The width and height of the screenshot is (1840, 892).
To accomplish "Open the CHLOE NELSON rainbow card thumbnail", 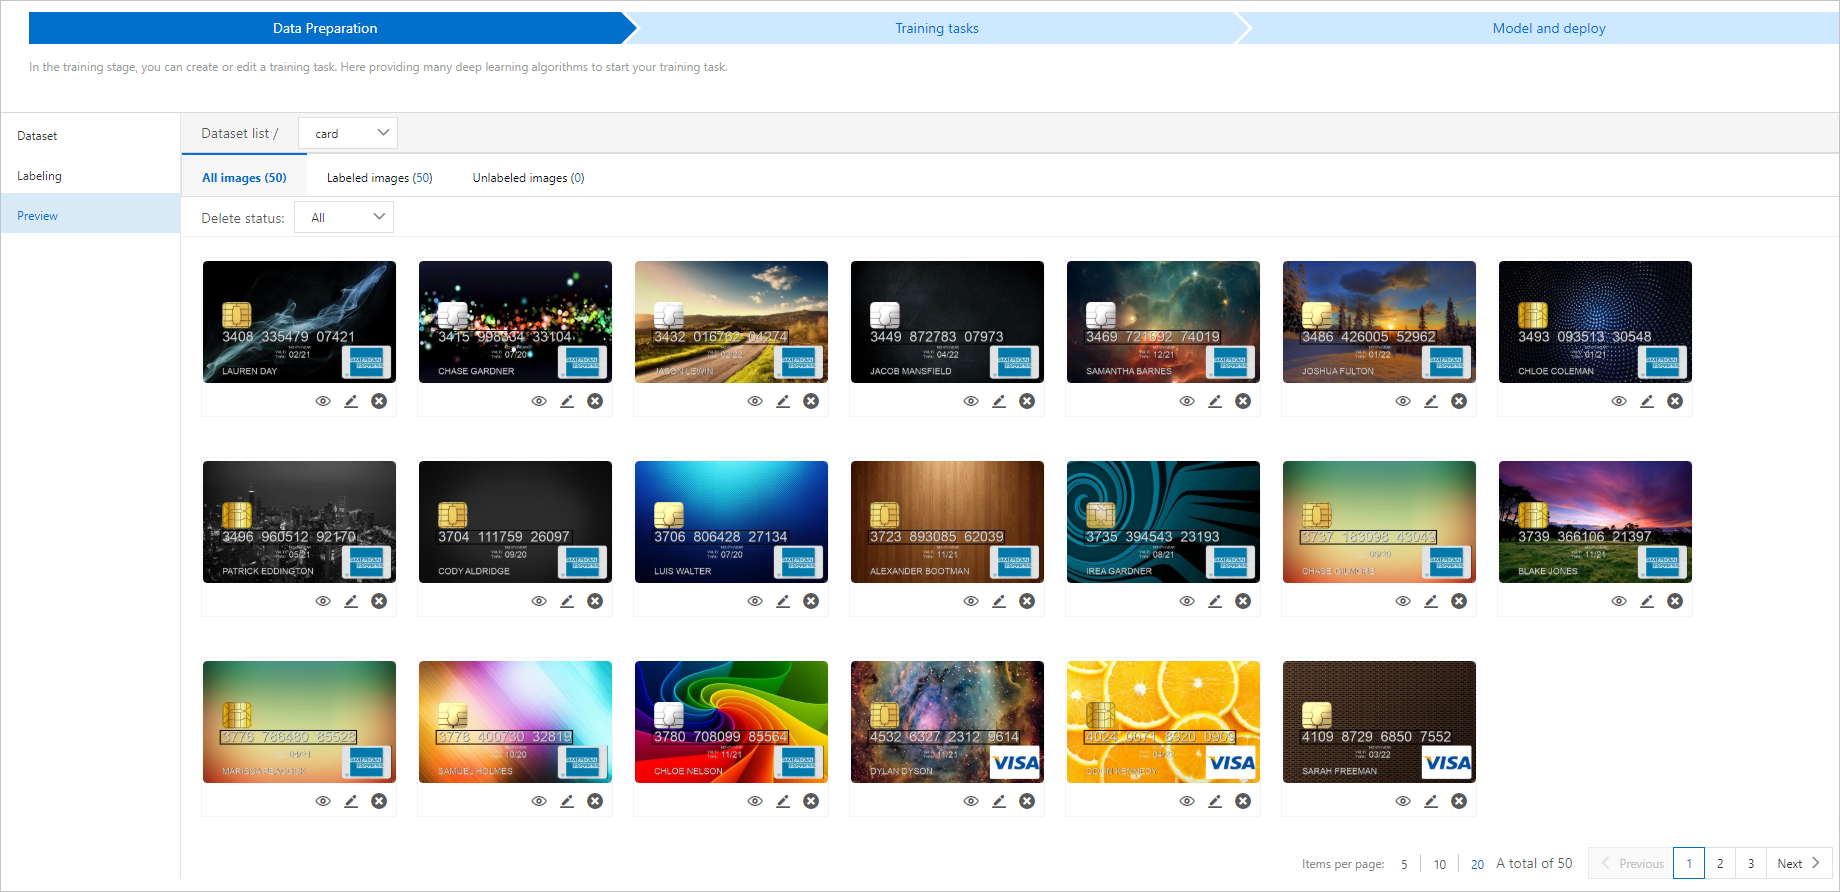I will point(731,722).
